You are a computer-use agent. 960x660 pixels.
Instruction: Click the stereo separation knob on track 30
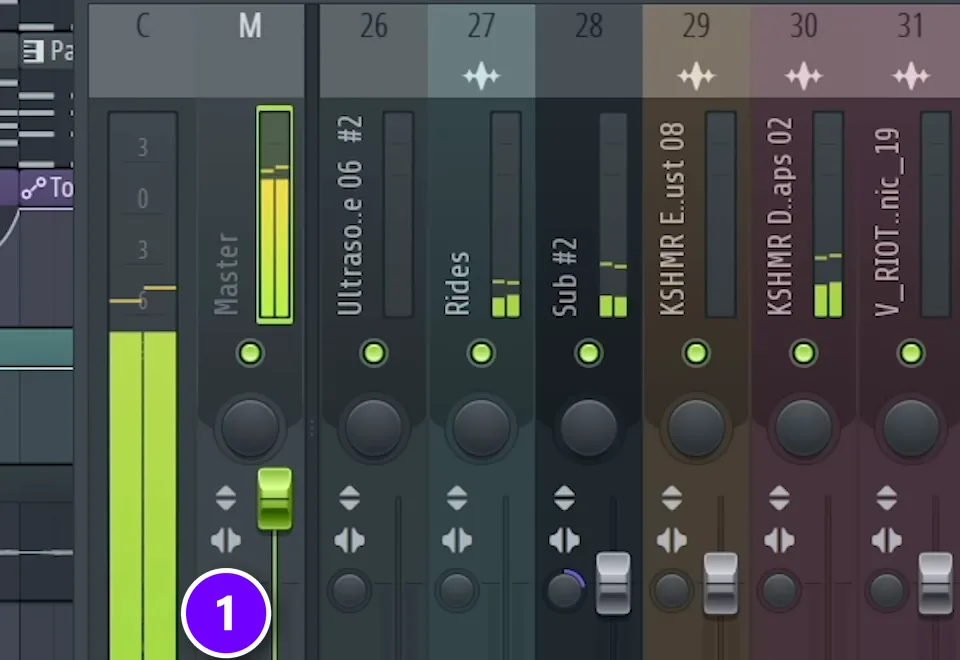coord(779,591)
